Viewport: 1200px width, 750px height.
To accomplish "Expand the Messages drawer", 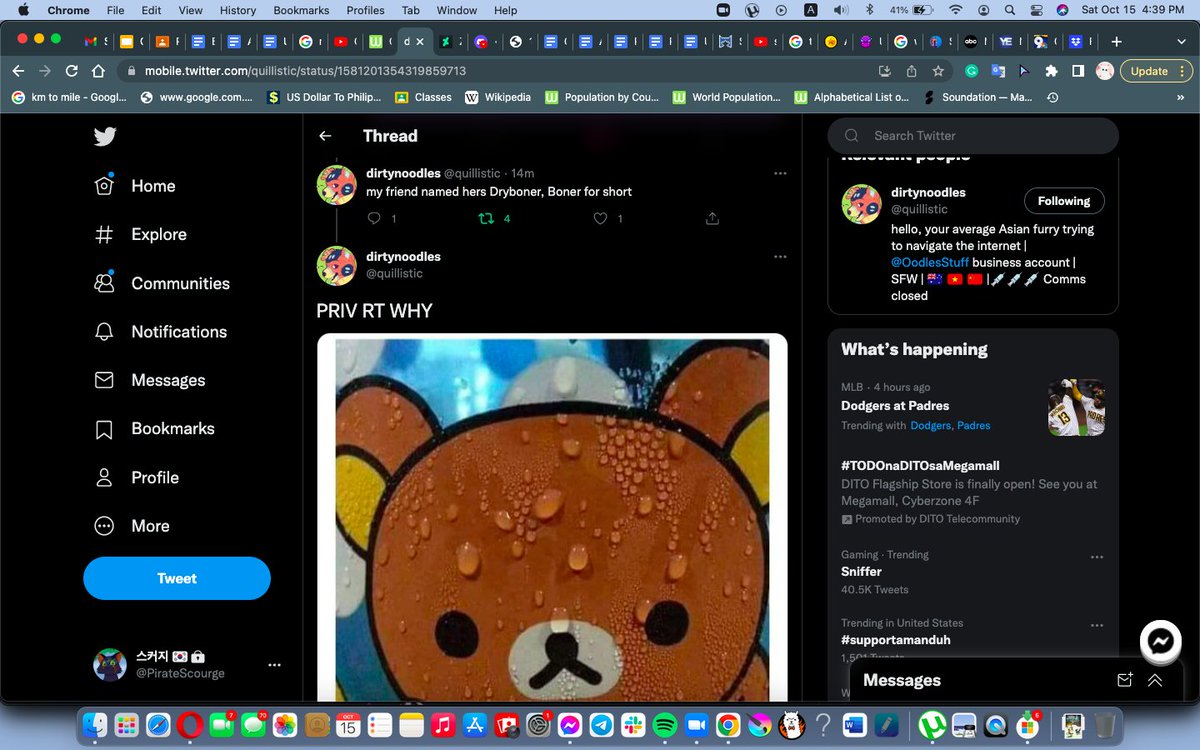I will (1155, 680).
